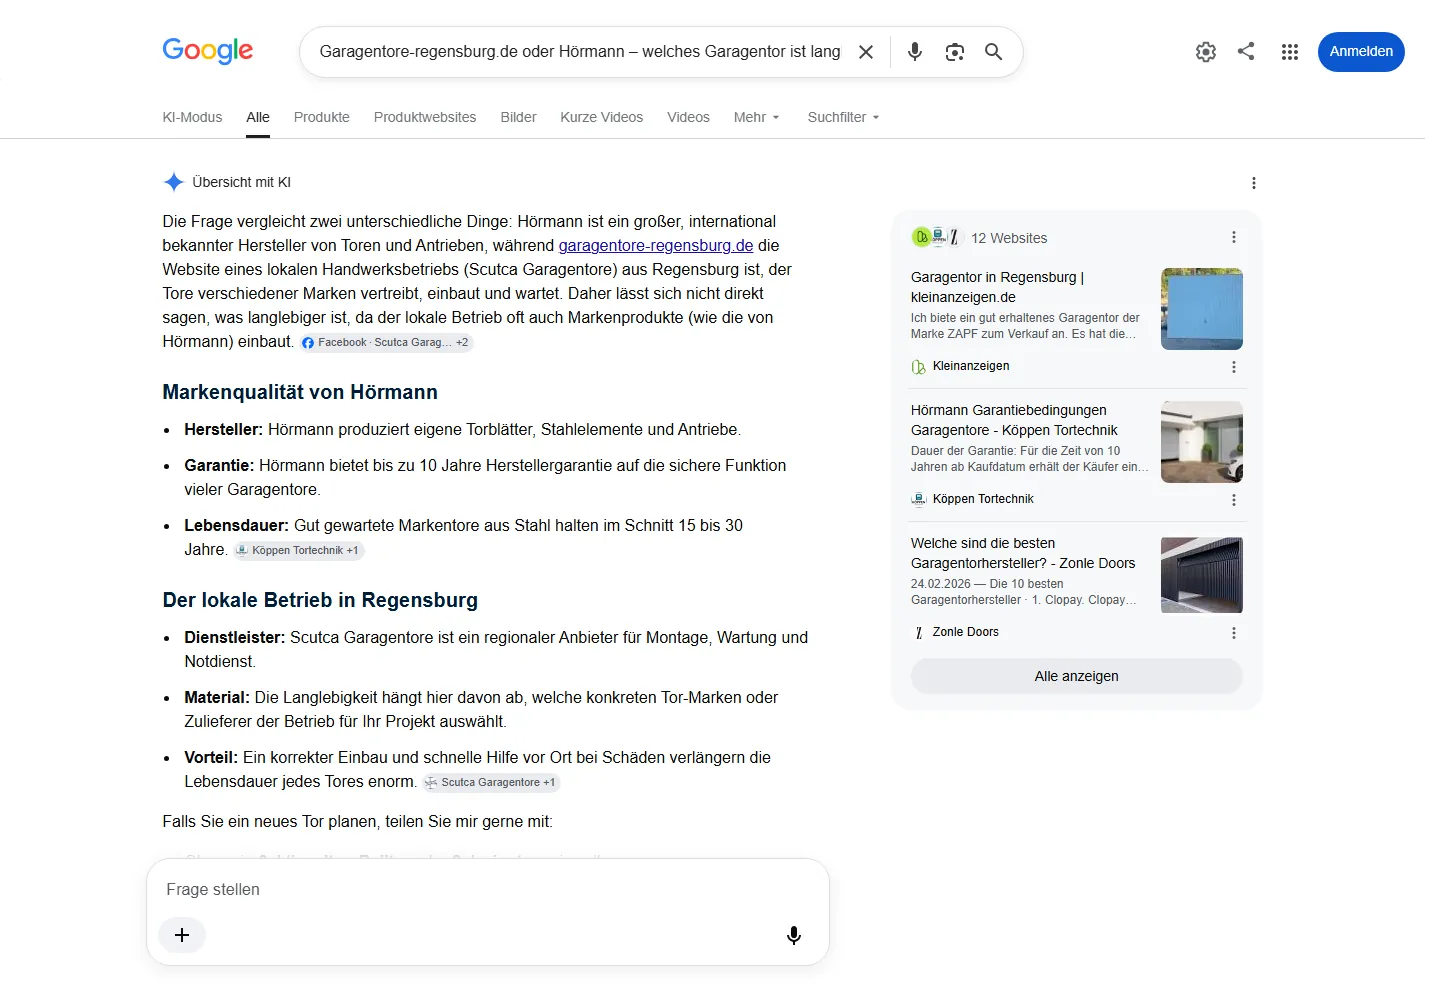Click the Übersicht mit KI label
1440x1000 pixels.
[241, 182]
